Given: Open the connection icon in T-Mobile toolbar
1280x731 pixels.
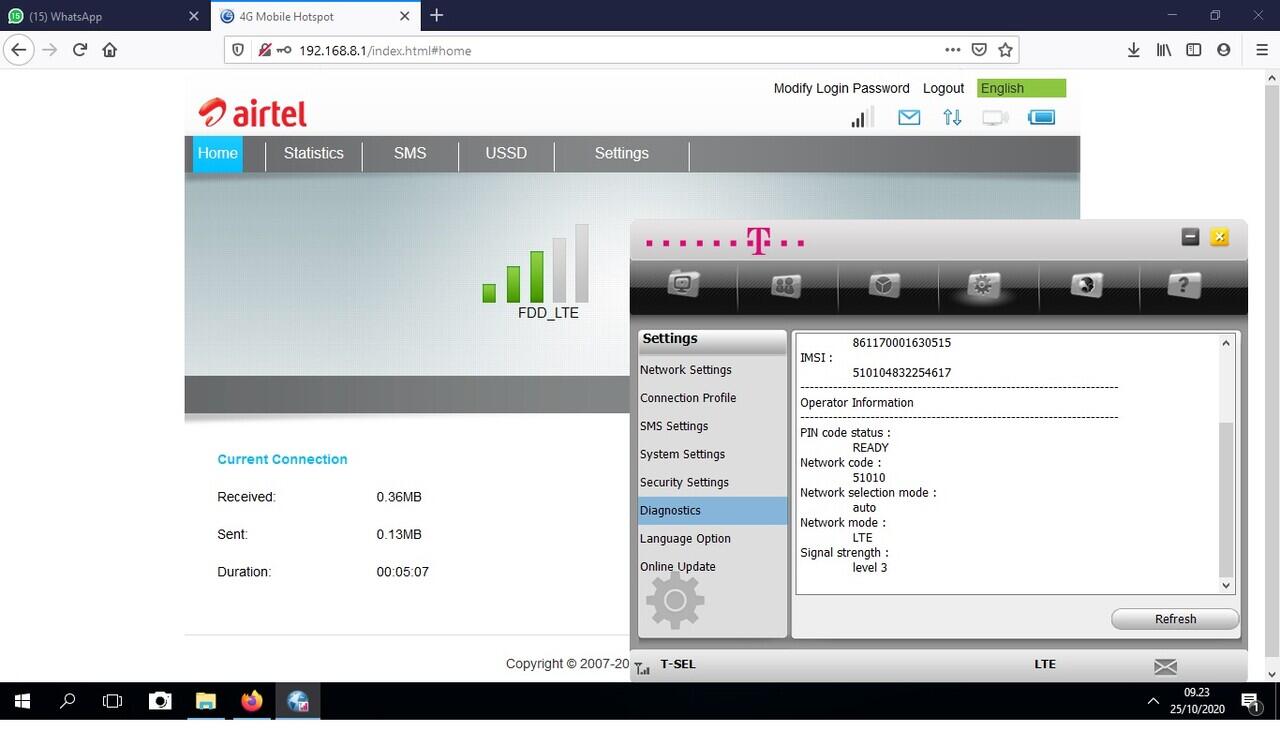Looking at the screenshot, I should 684,285.
